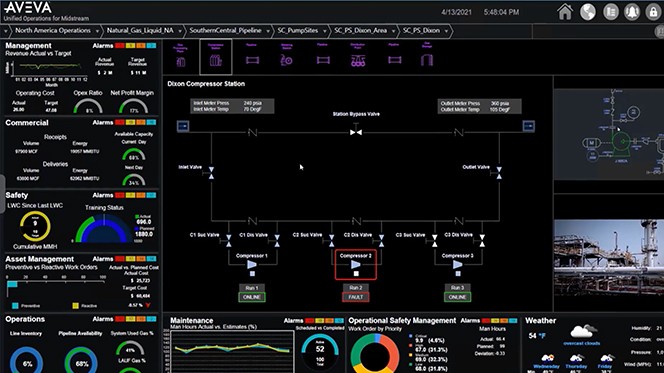
Task: Open the globe map view icon
Action: pos(588,12)
